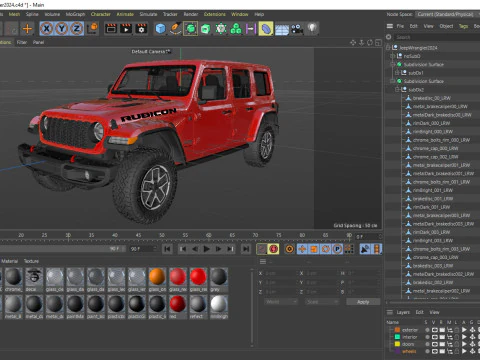Open the MoGraph menu

click(x=75, y=14)
